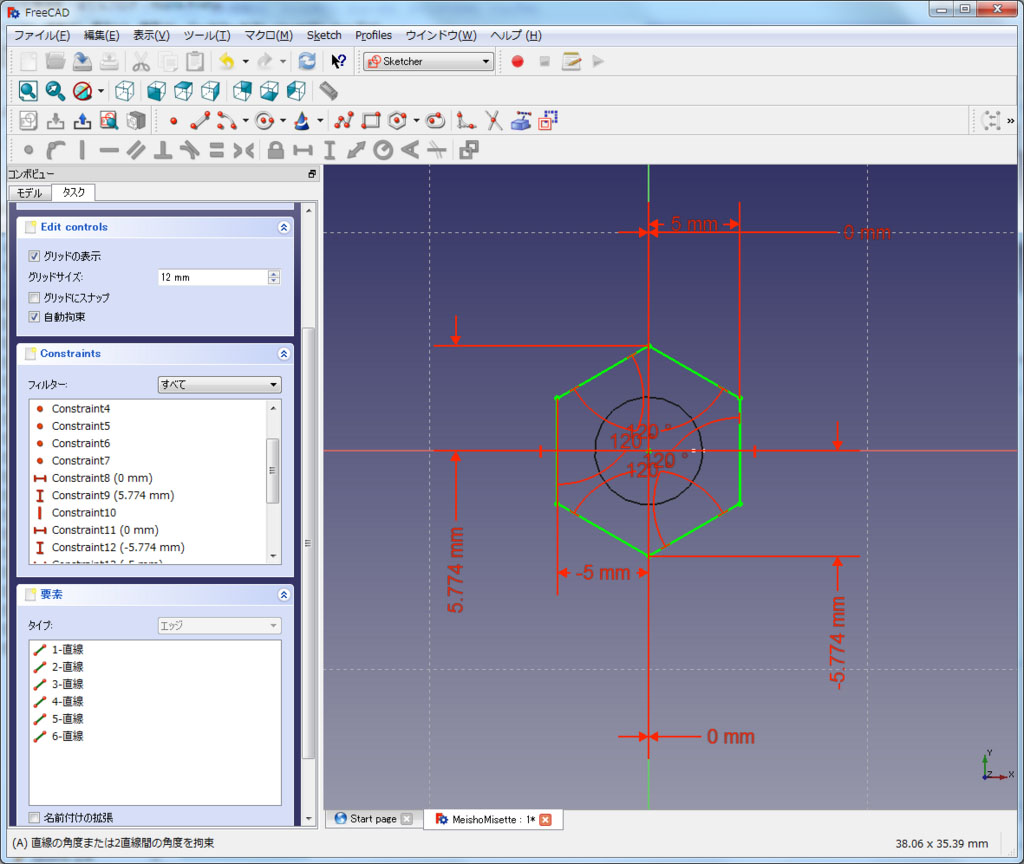Apply the Lock constraint tool
The width and height of the screenshot is (1024, 864).
click(x=275, y=150)
